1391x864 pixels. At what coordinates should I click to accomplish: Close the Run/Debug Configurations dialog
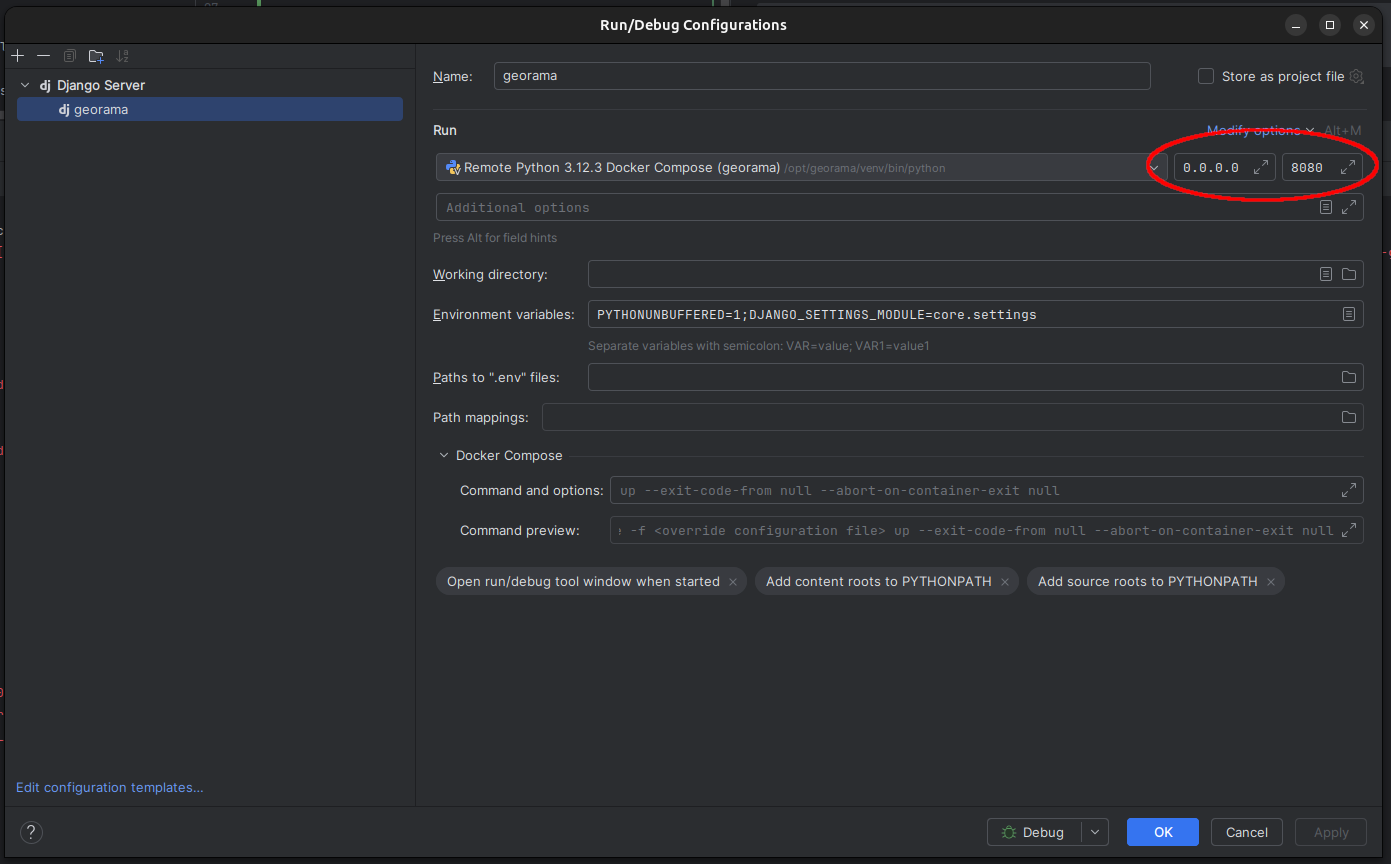(x=1363, y=25)
